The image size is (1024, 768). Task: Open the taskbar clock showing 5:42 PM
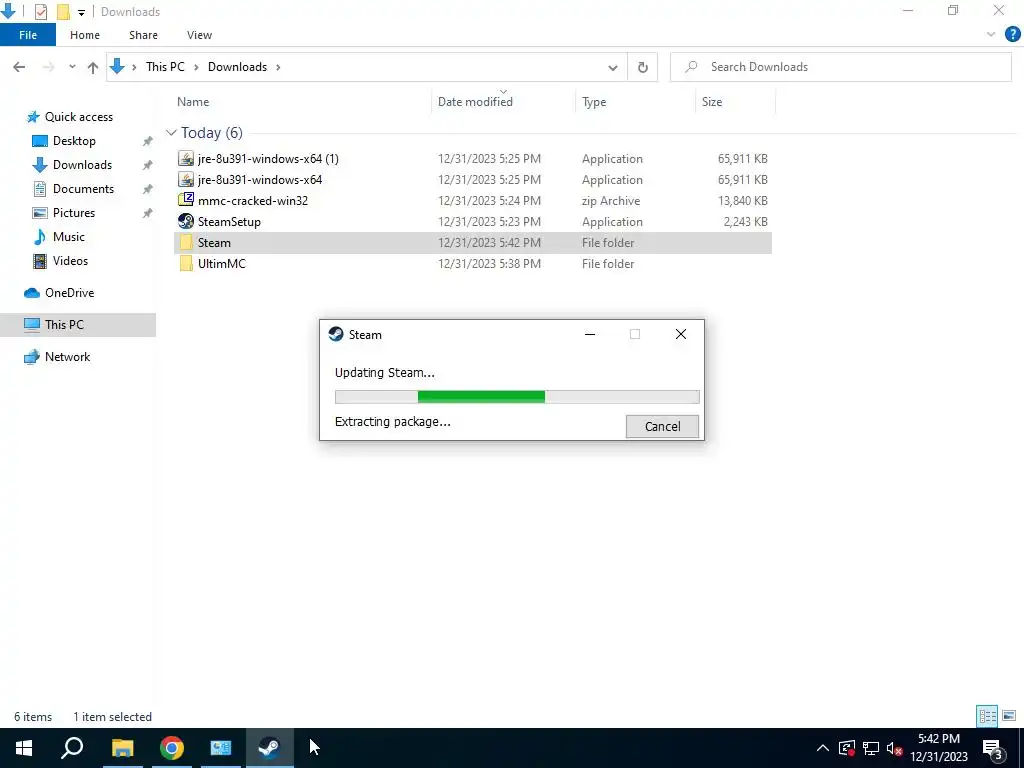point(939,748)
